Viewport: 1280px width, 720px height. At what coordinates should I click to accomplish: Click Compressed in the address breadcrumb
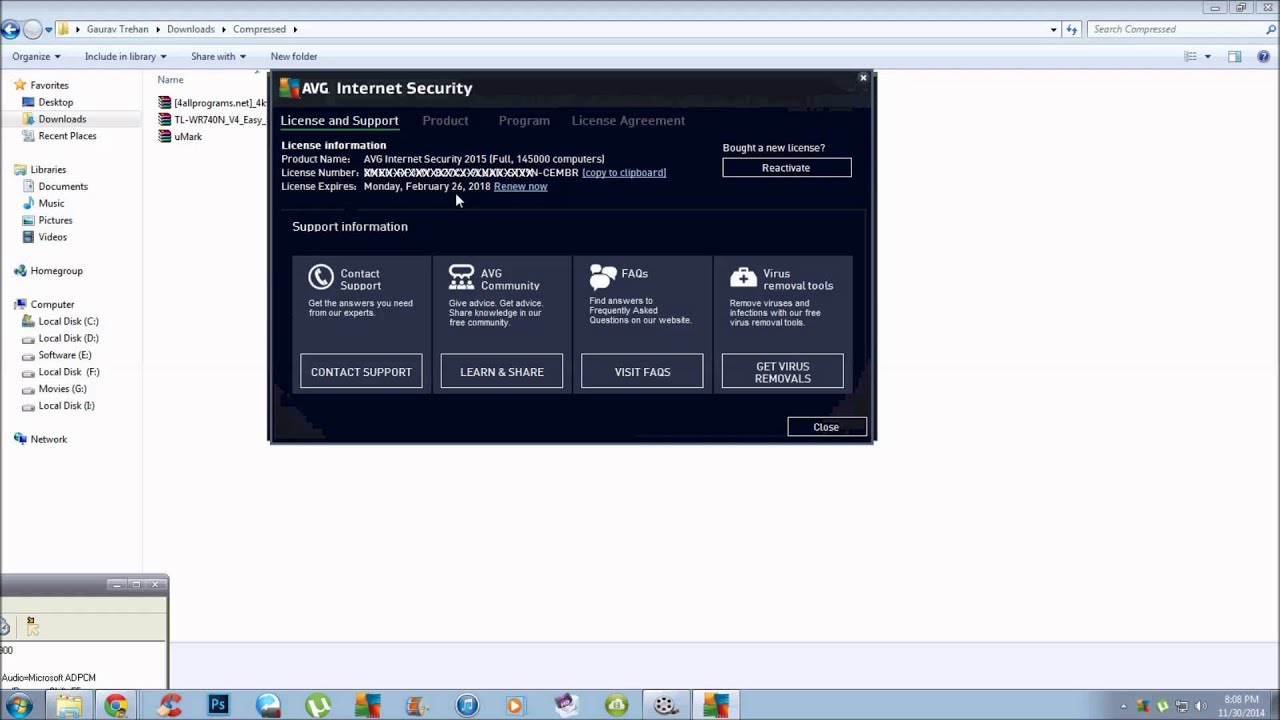[x=259, y=30]
